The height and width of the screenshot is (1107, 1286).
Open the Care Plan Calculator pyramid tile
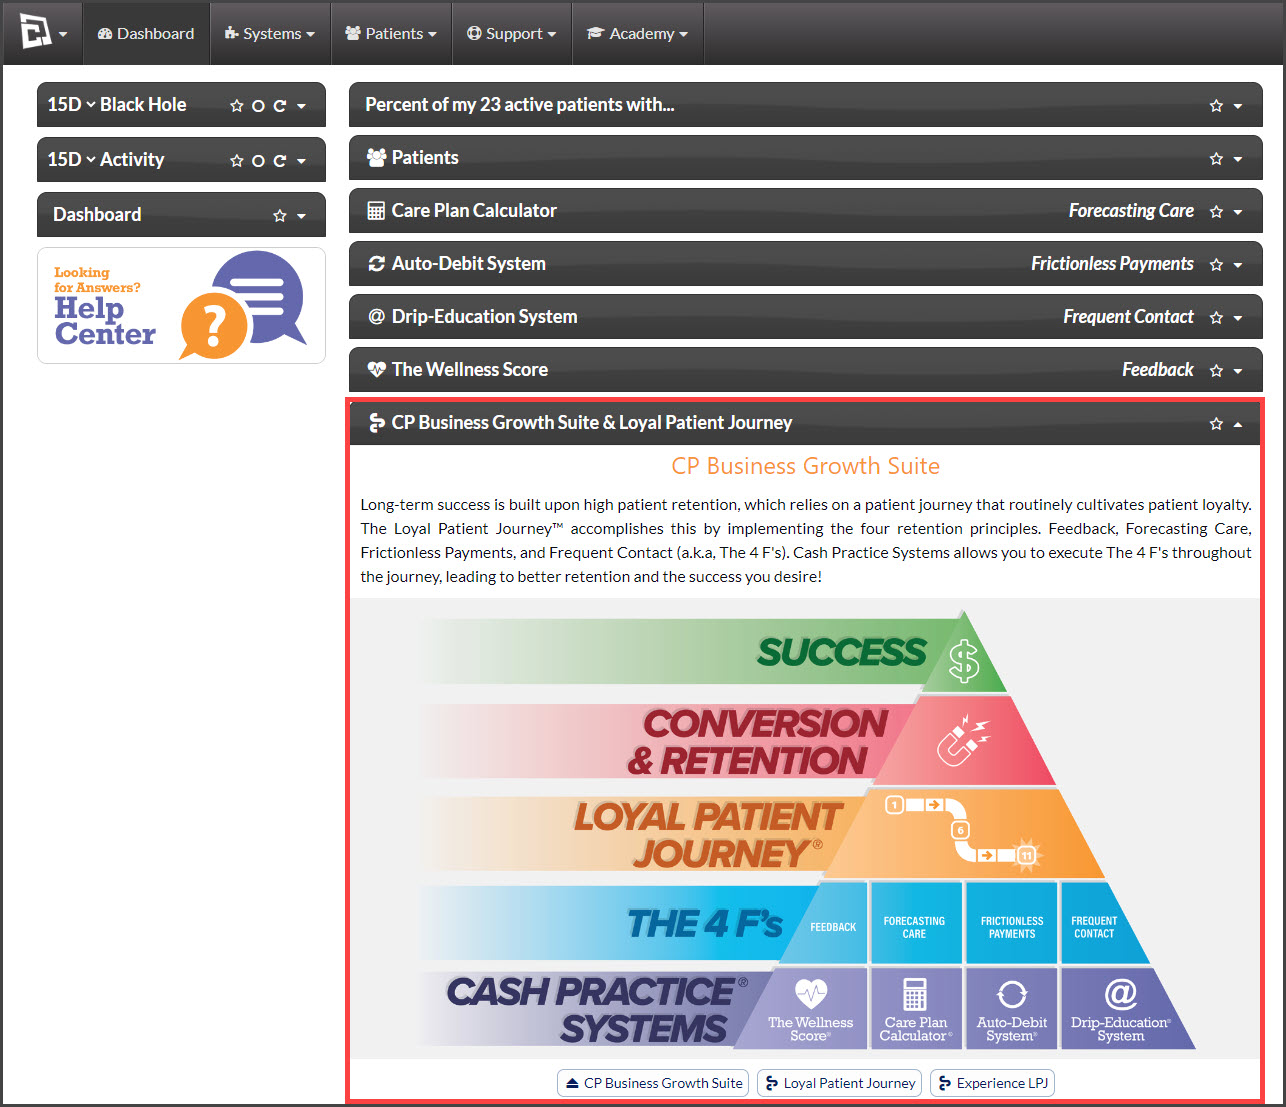(916, 1008)
